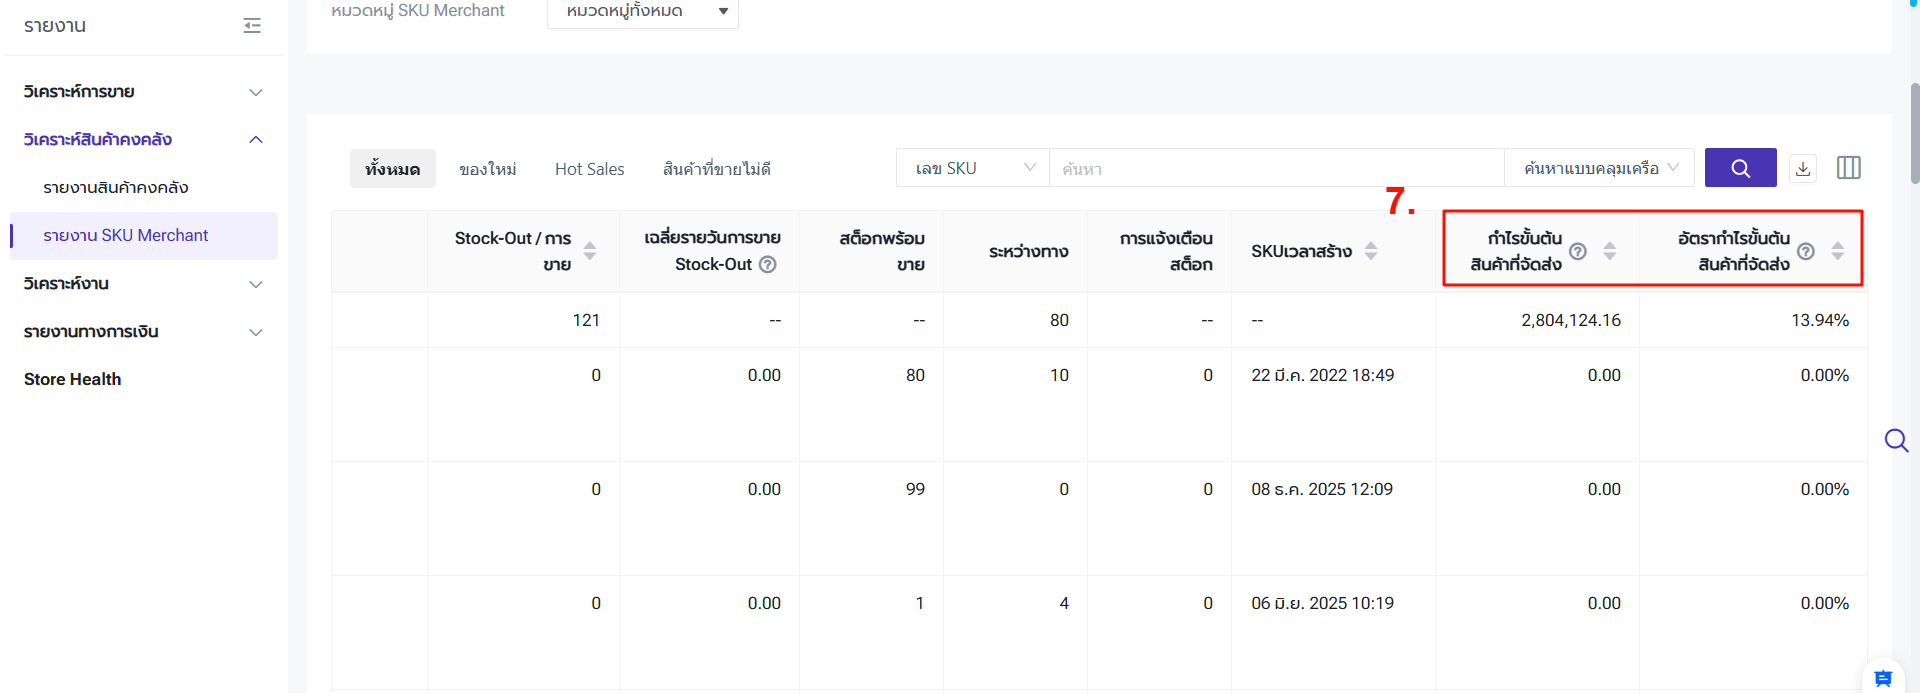The height and width of the screenshot is (693, 1920).
Task: Sort by กำไรขั้นต้นสินค้าที่จัดส่ง column
Action: pyautogui.click(x=1610, y=251)
